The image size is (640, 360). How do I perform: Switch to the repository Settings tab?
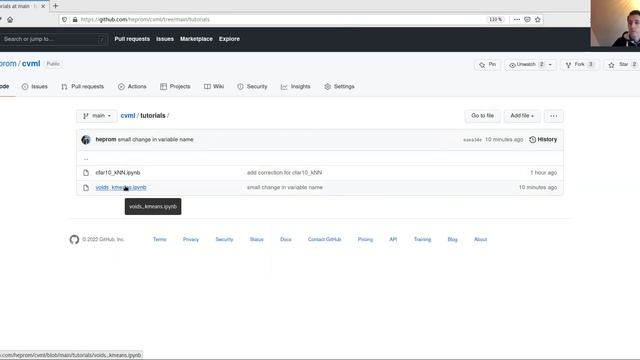(x=339, y=87)
